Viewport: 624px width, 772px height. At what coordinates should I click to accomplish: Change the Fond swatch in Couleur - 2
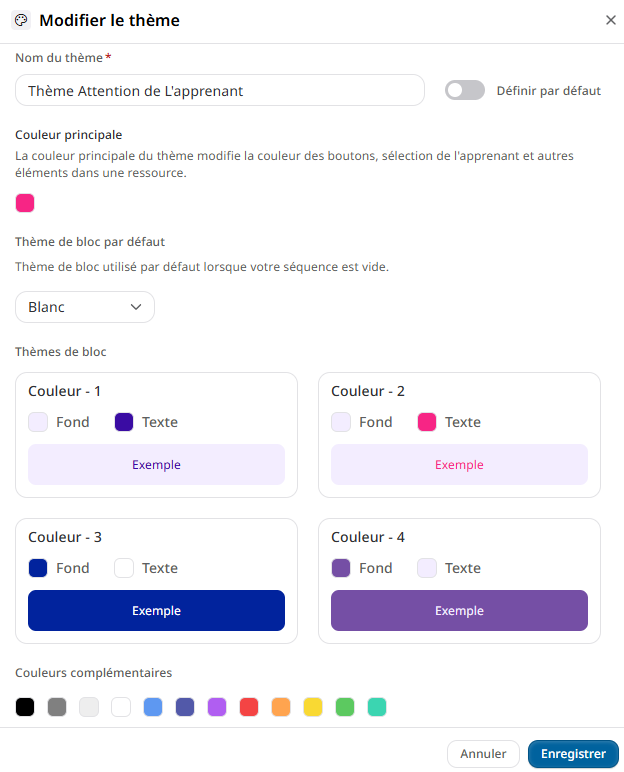click(341, 422)
